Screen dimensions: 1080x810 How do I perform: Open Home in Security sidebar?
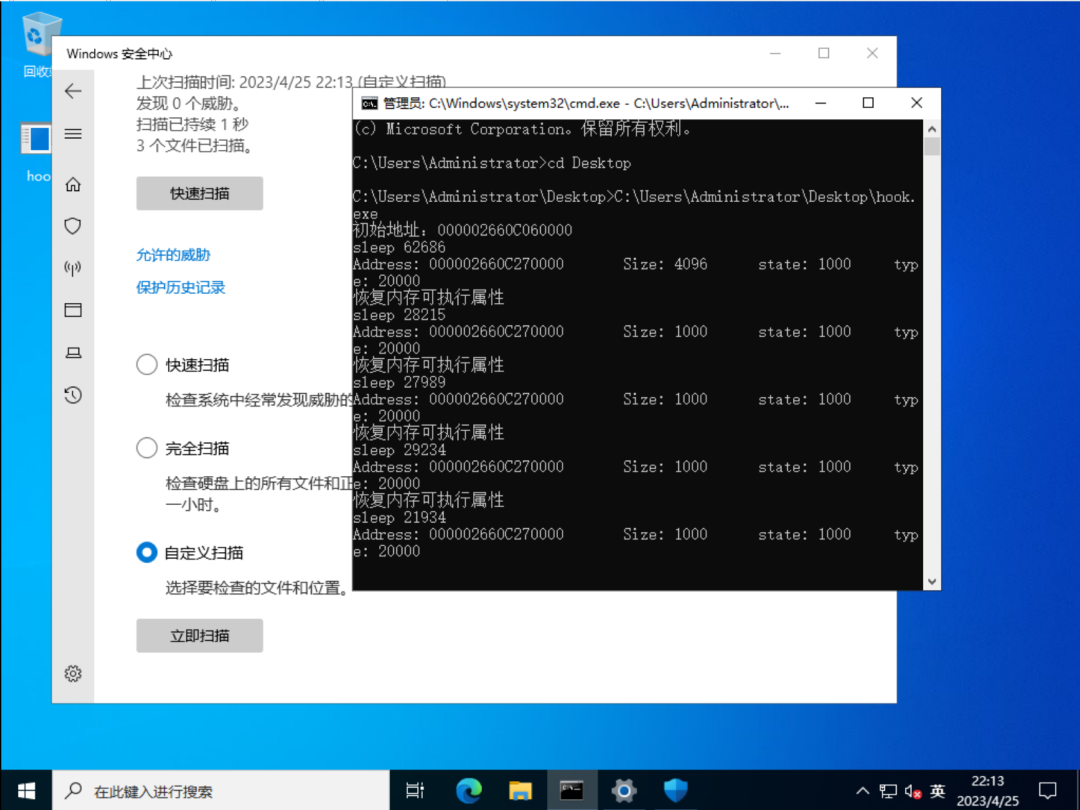click(73, 184)
